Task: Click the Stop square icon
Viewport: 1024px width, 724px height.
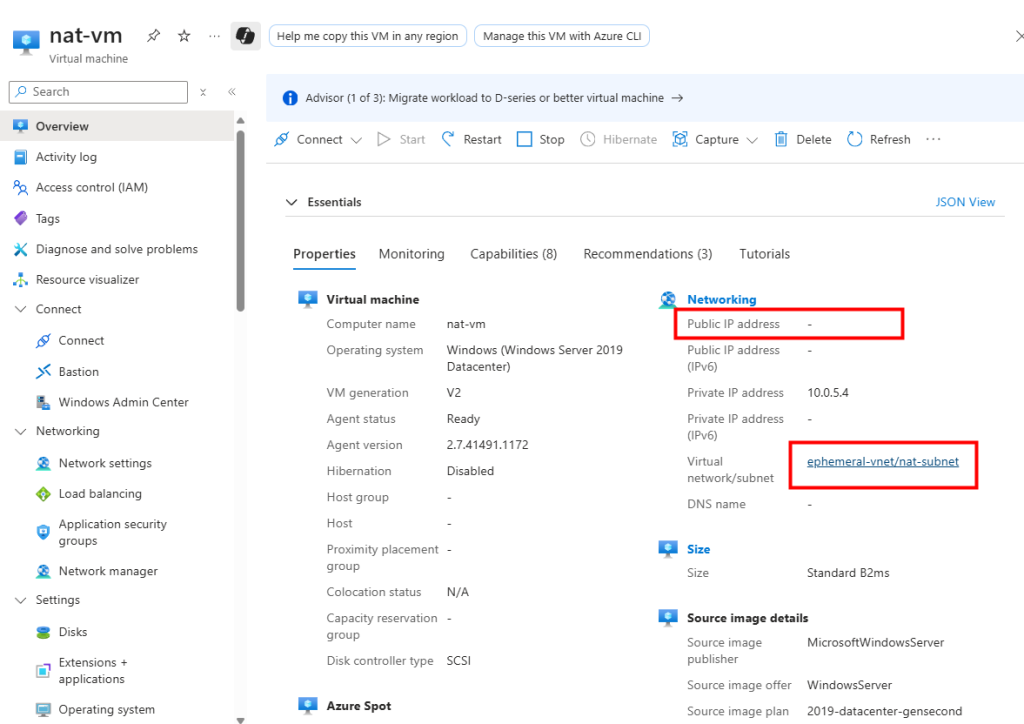Action: [x=524, y=139]
